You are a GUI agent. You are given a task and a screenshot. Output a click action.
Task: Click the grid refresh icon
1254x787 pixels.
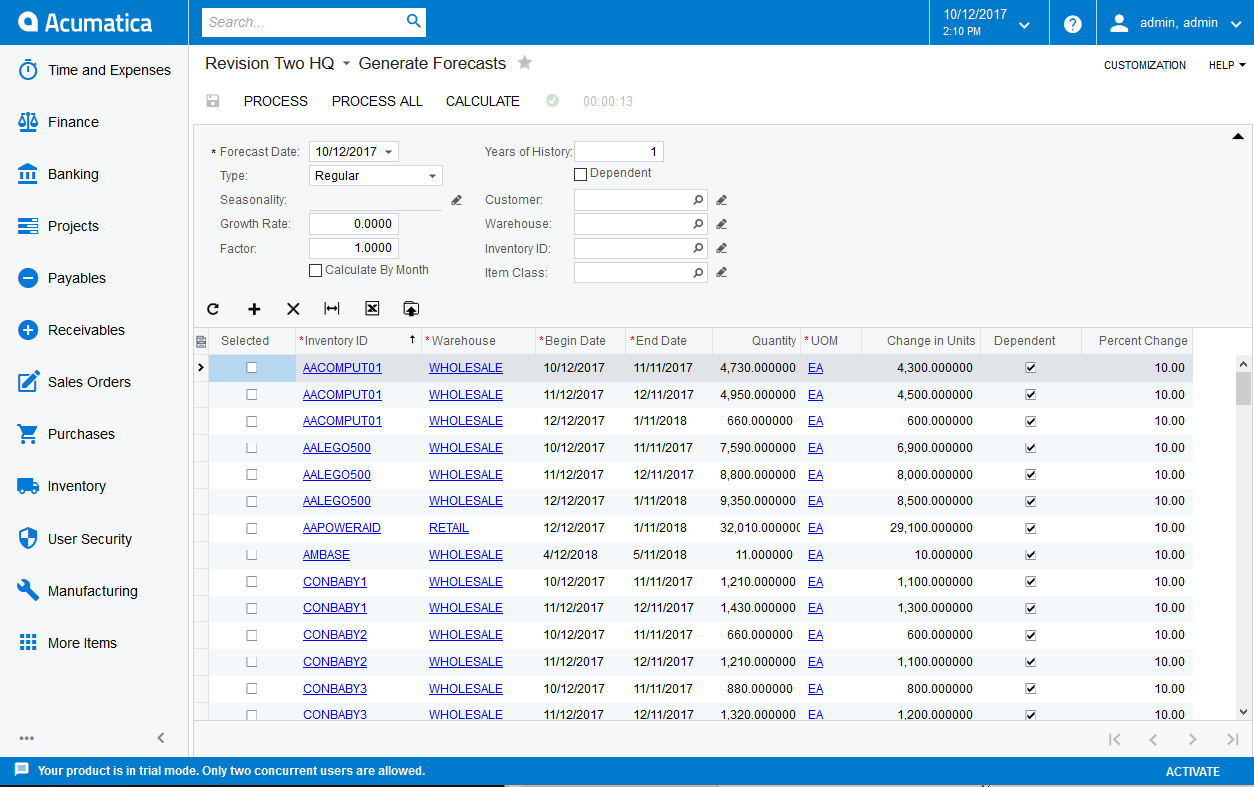213,309
